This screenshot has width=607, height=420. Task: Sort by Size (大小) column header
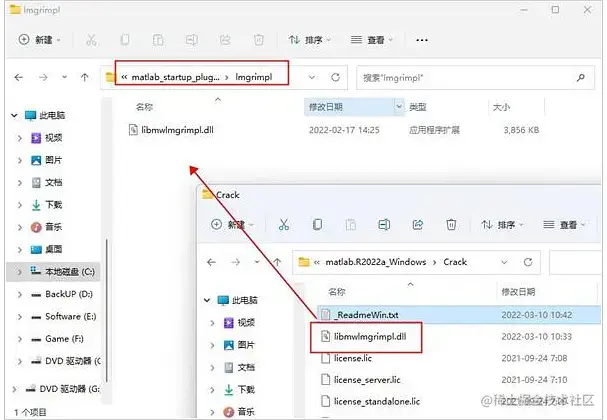[501, 107]
